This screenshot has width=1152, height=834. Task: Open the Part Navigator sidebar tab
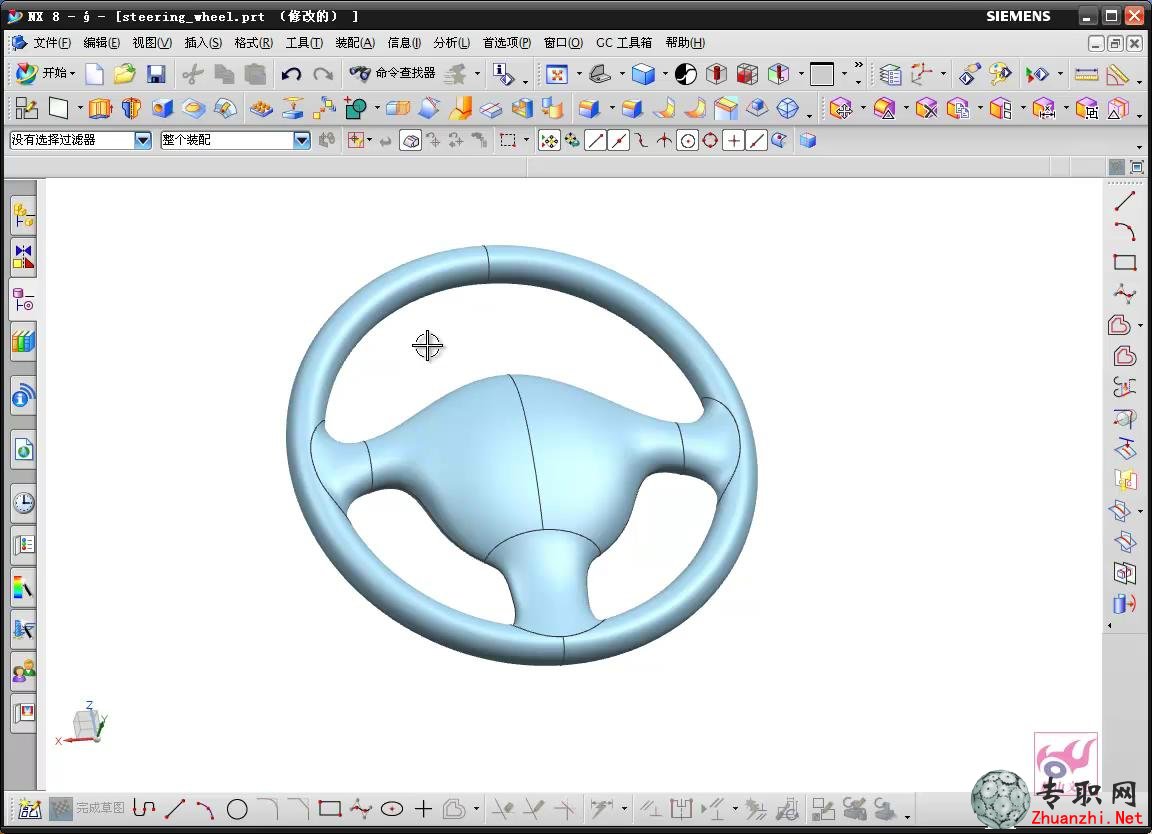pyautogui.click(x=24, y=299)
